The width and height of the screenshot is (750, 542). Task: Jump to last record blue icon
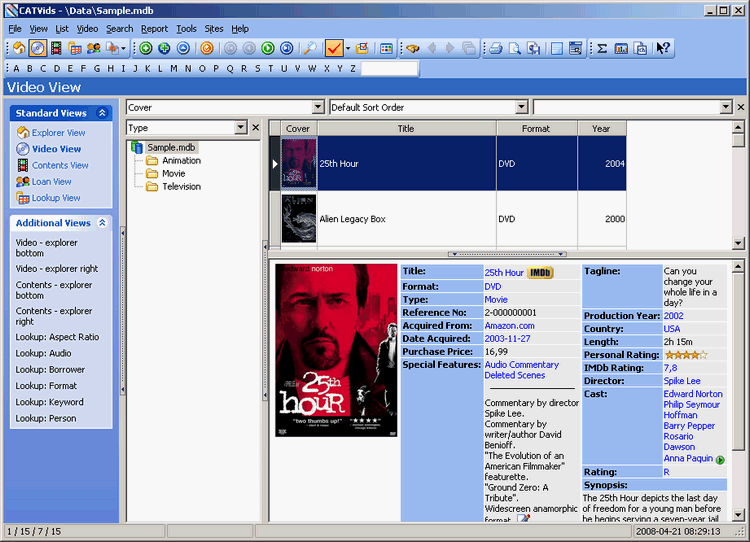point(287,48)
